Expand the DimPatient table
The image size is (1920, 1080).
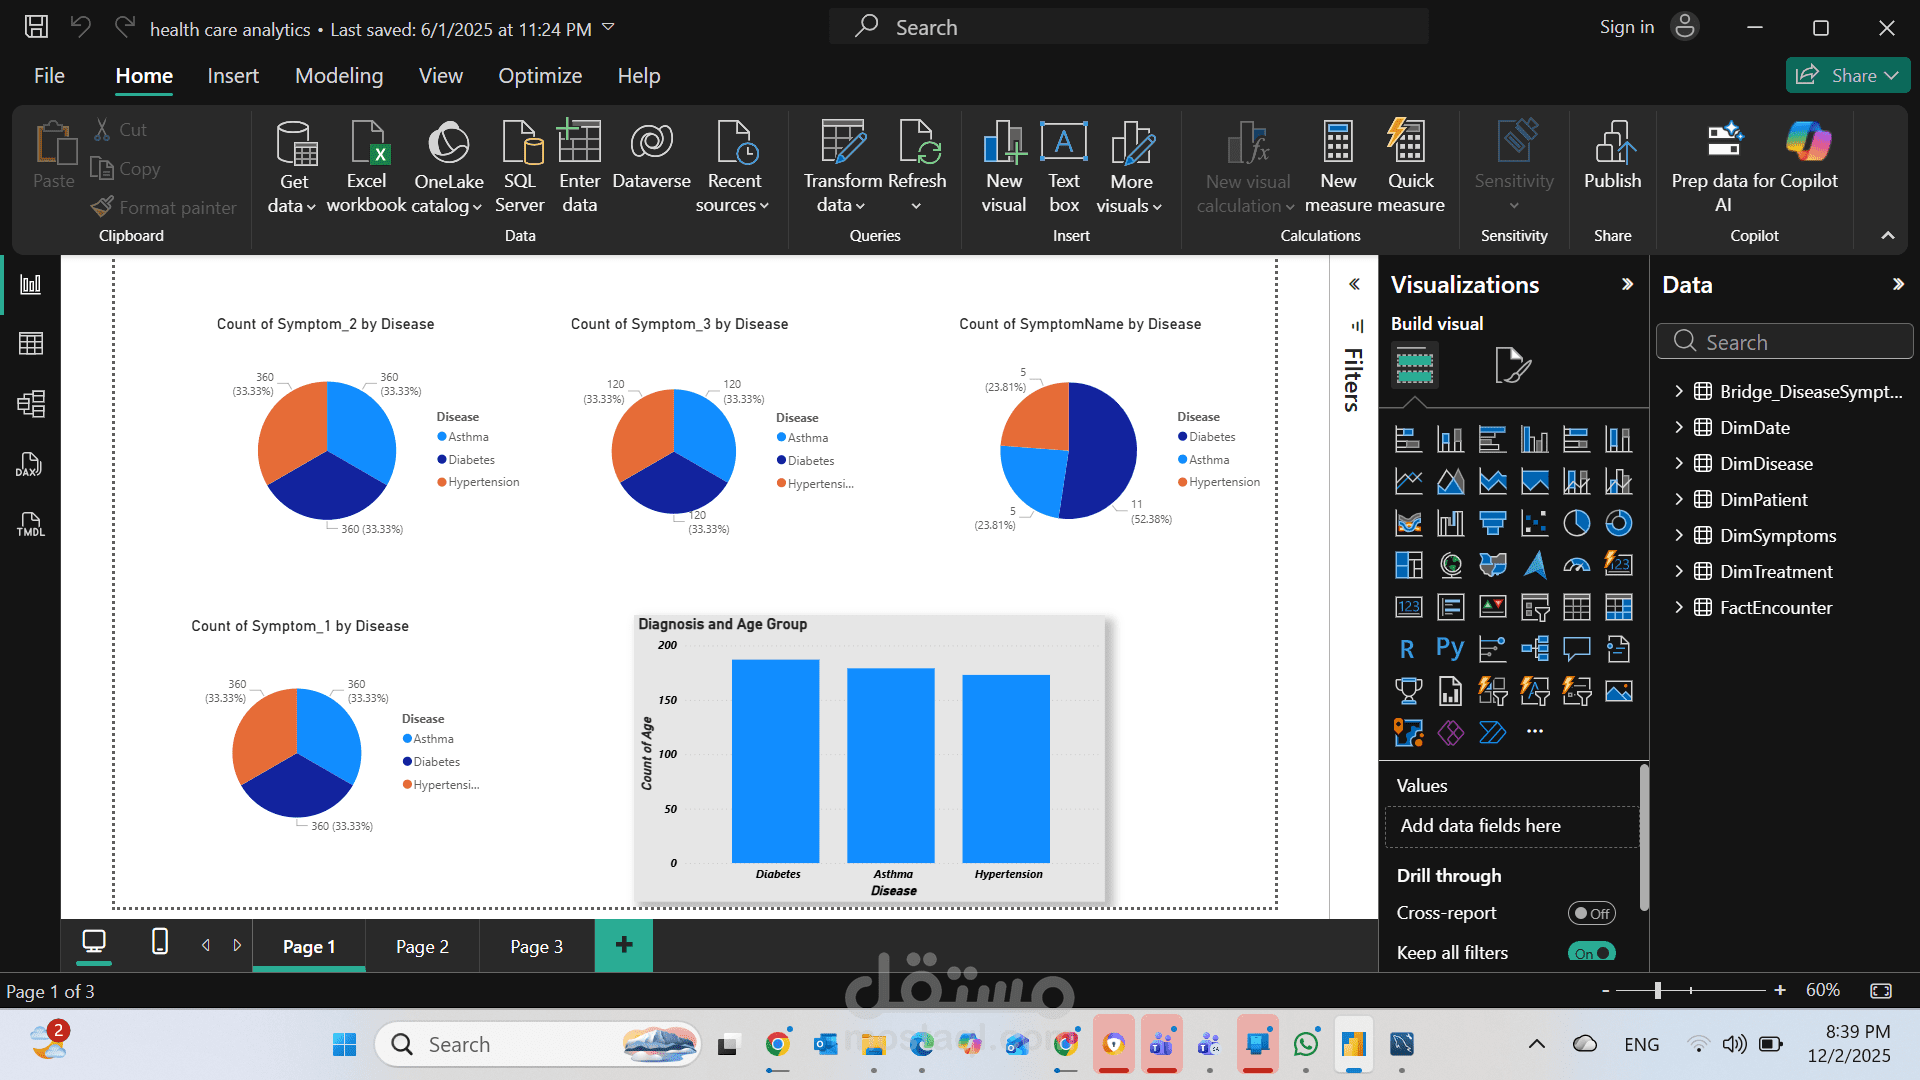click(1680, 499)
